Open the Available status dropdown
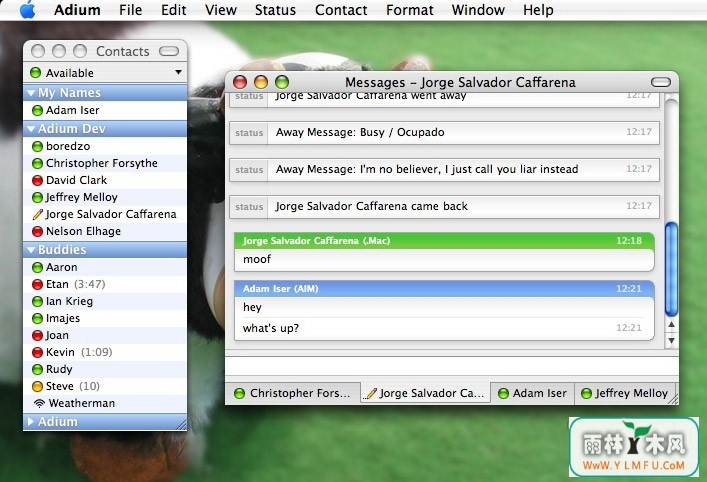Viewport: 707px width, 482px height. (x=105, y=73)
